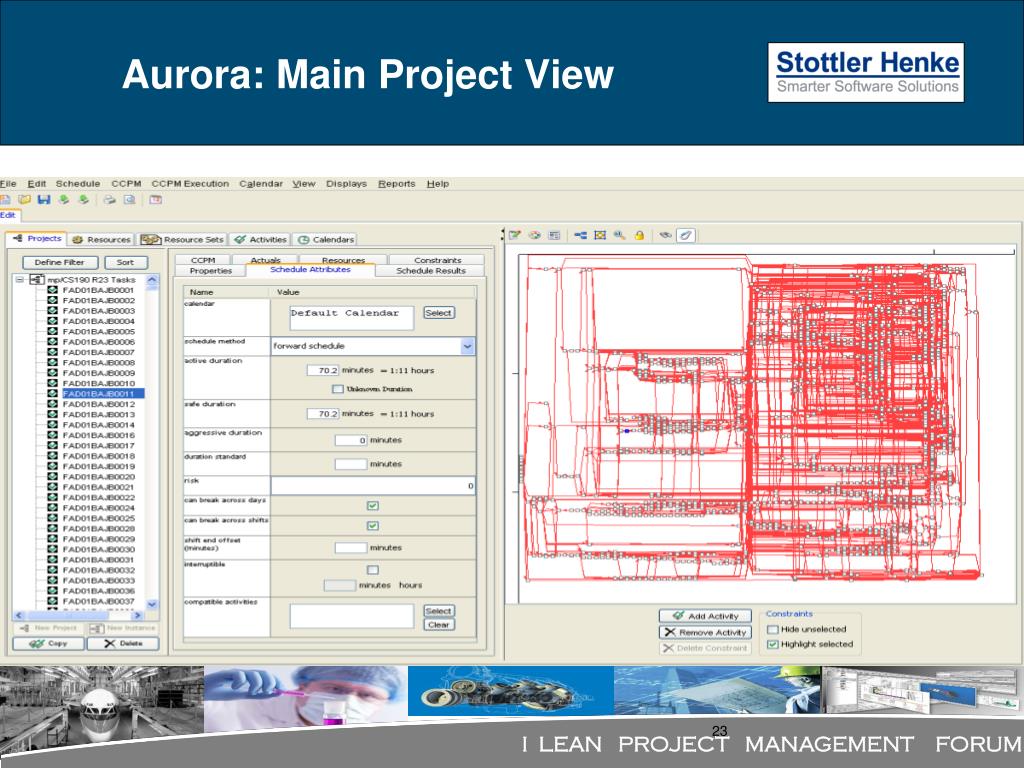
Task: Click the print preview magnifier icon
Action: tap(129, 200)
